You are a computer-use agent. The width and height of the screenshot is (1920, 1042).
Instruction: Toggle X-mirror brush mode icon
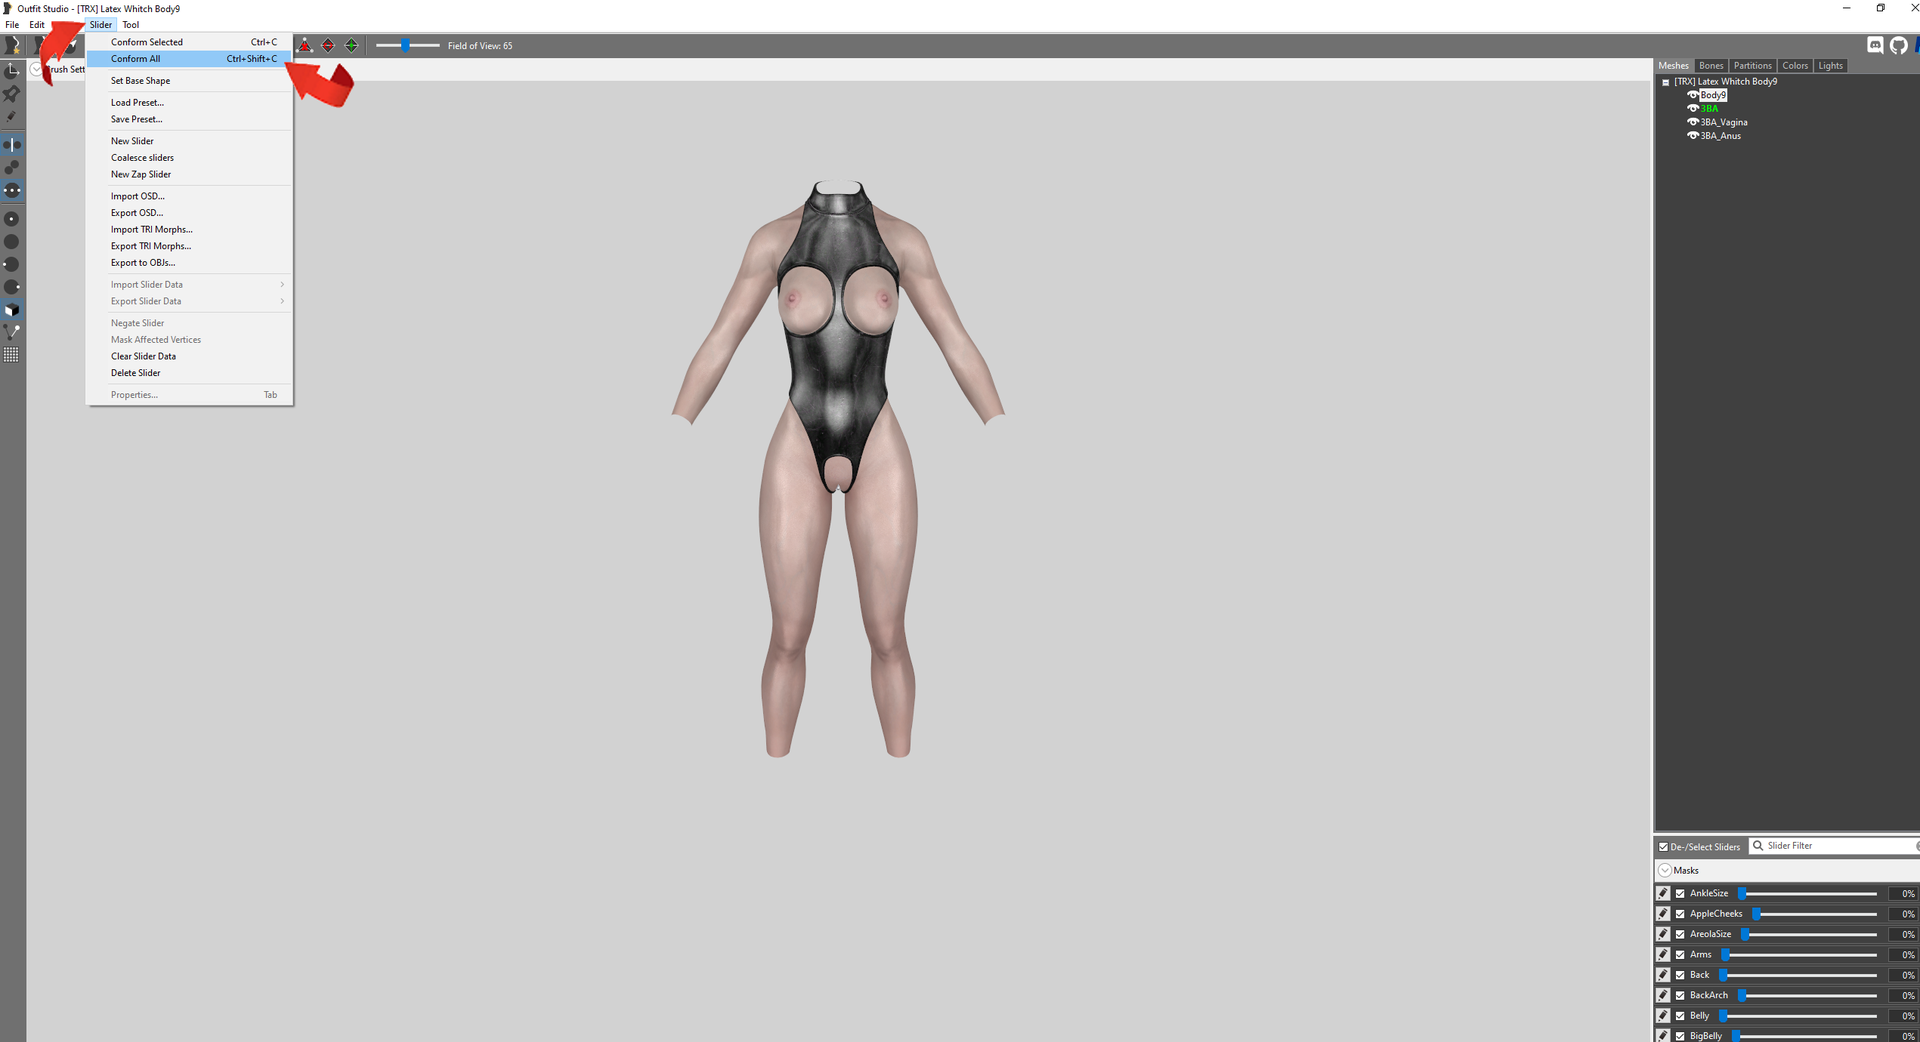[12, 145]
